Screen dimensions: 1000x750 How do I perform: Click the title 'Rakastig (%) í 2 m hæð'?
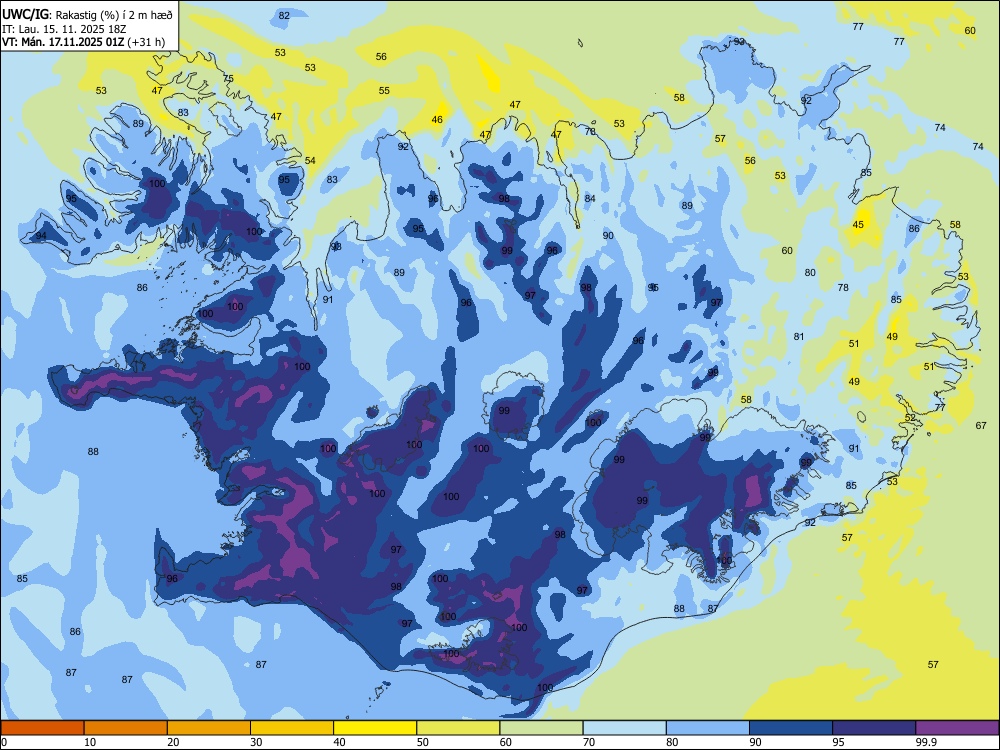tap(114, 15)
